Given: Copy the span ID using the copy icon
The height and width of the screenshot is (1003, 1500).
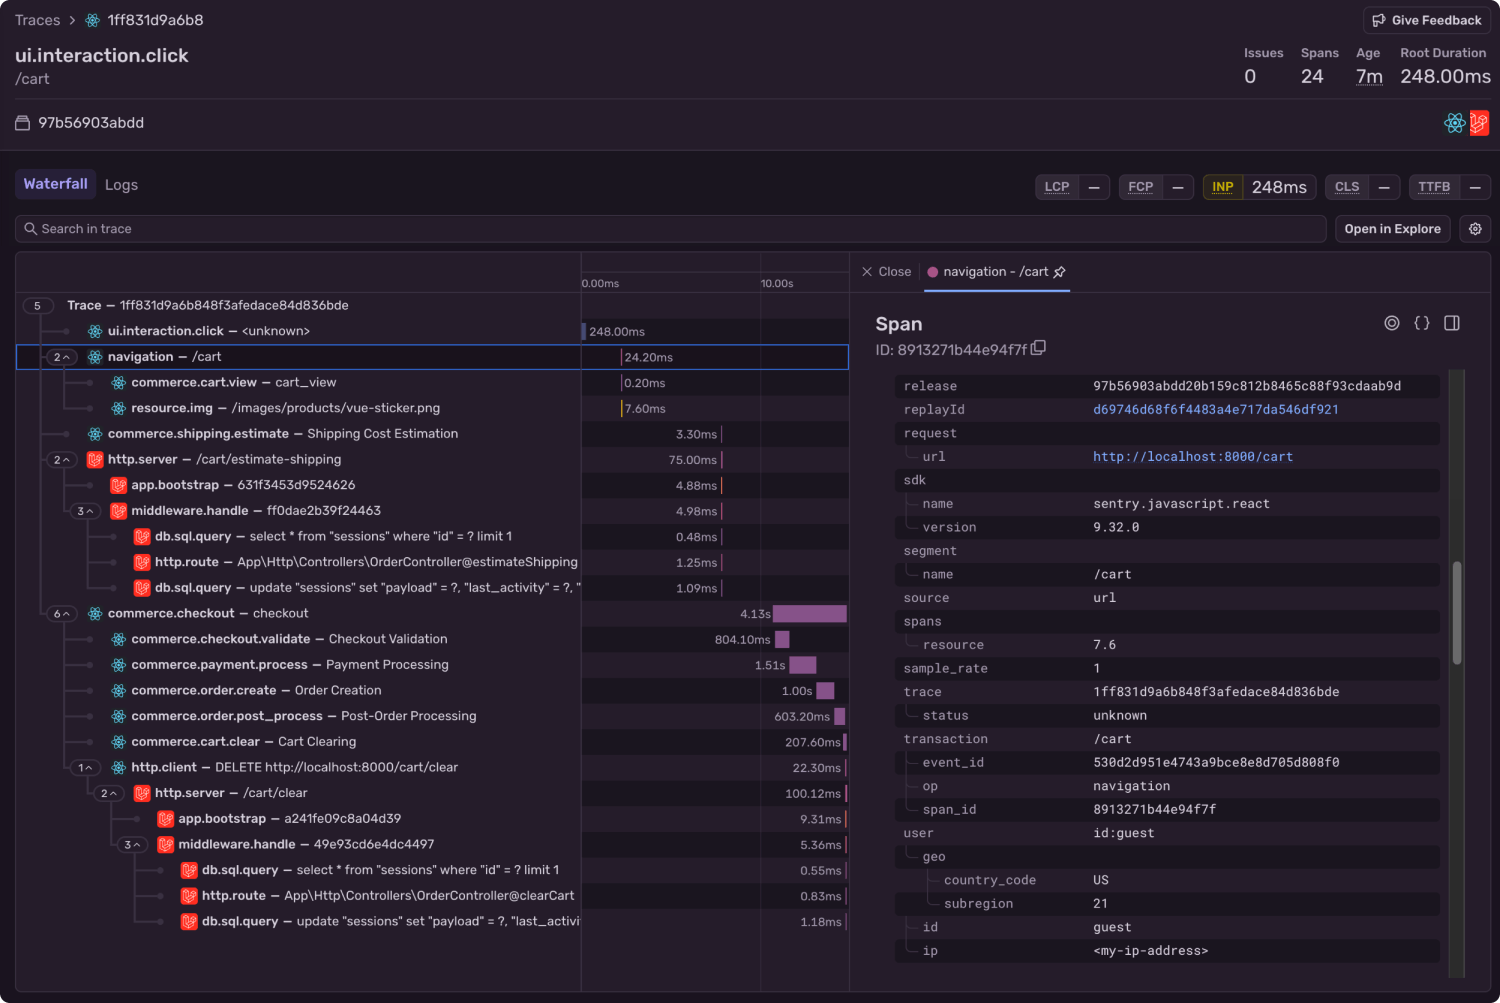Looking at the screenshot, I should pos(1038,347).
